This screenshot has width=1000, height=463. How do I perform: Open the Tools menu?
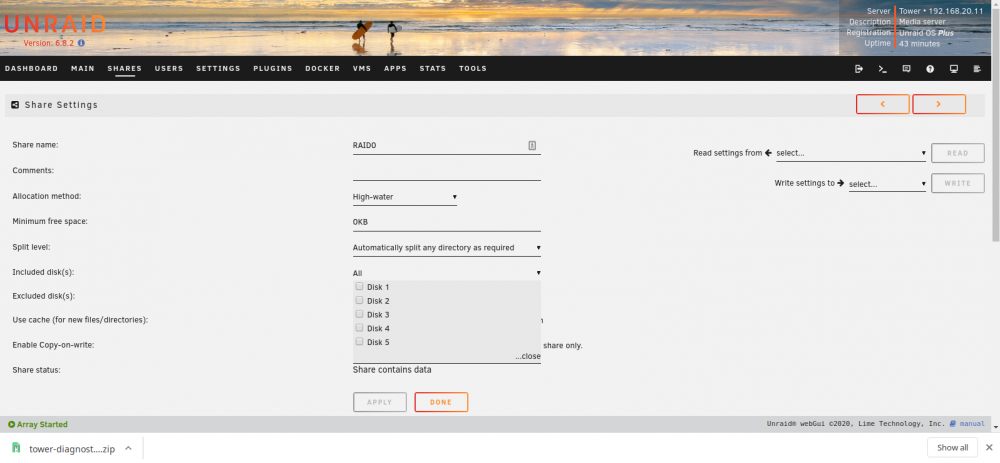click(473, 69)
